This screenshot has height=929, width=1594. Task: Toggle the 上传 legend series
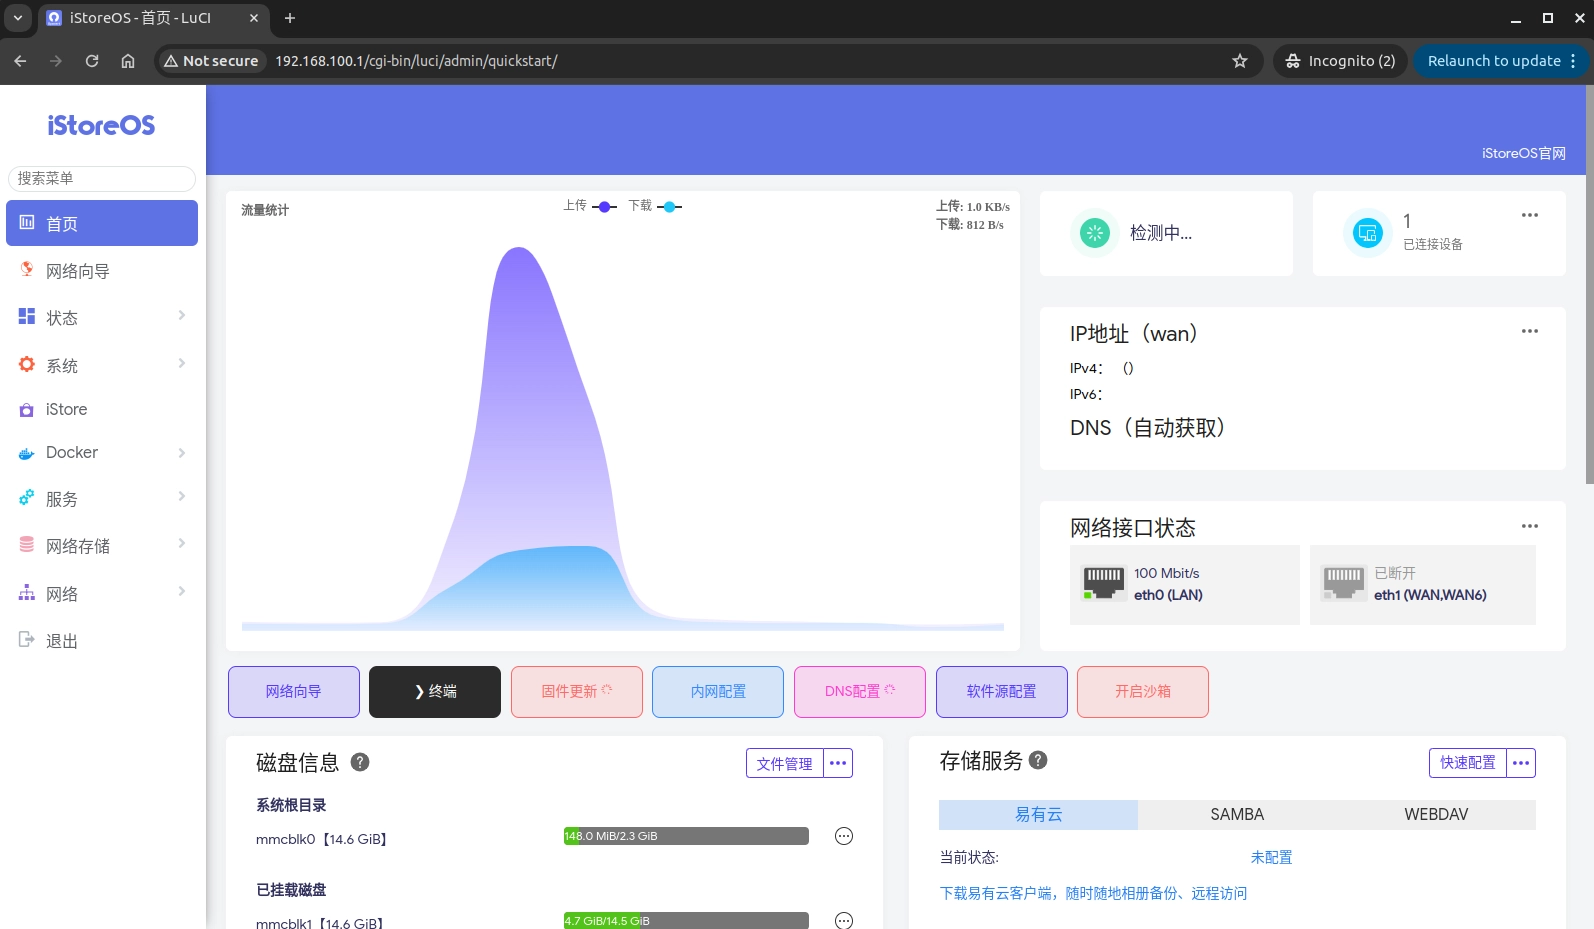[590, 206]
